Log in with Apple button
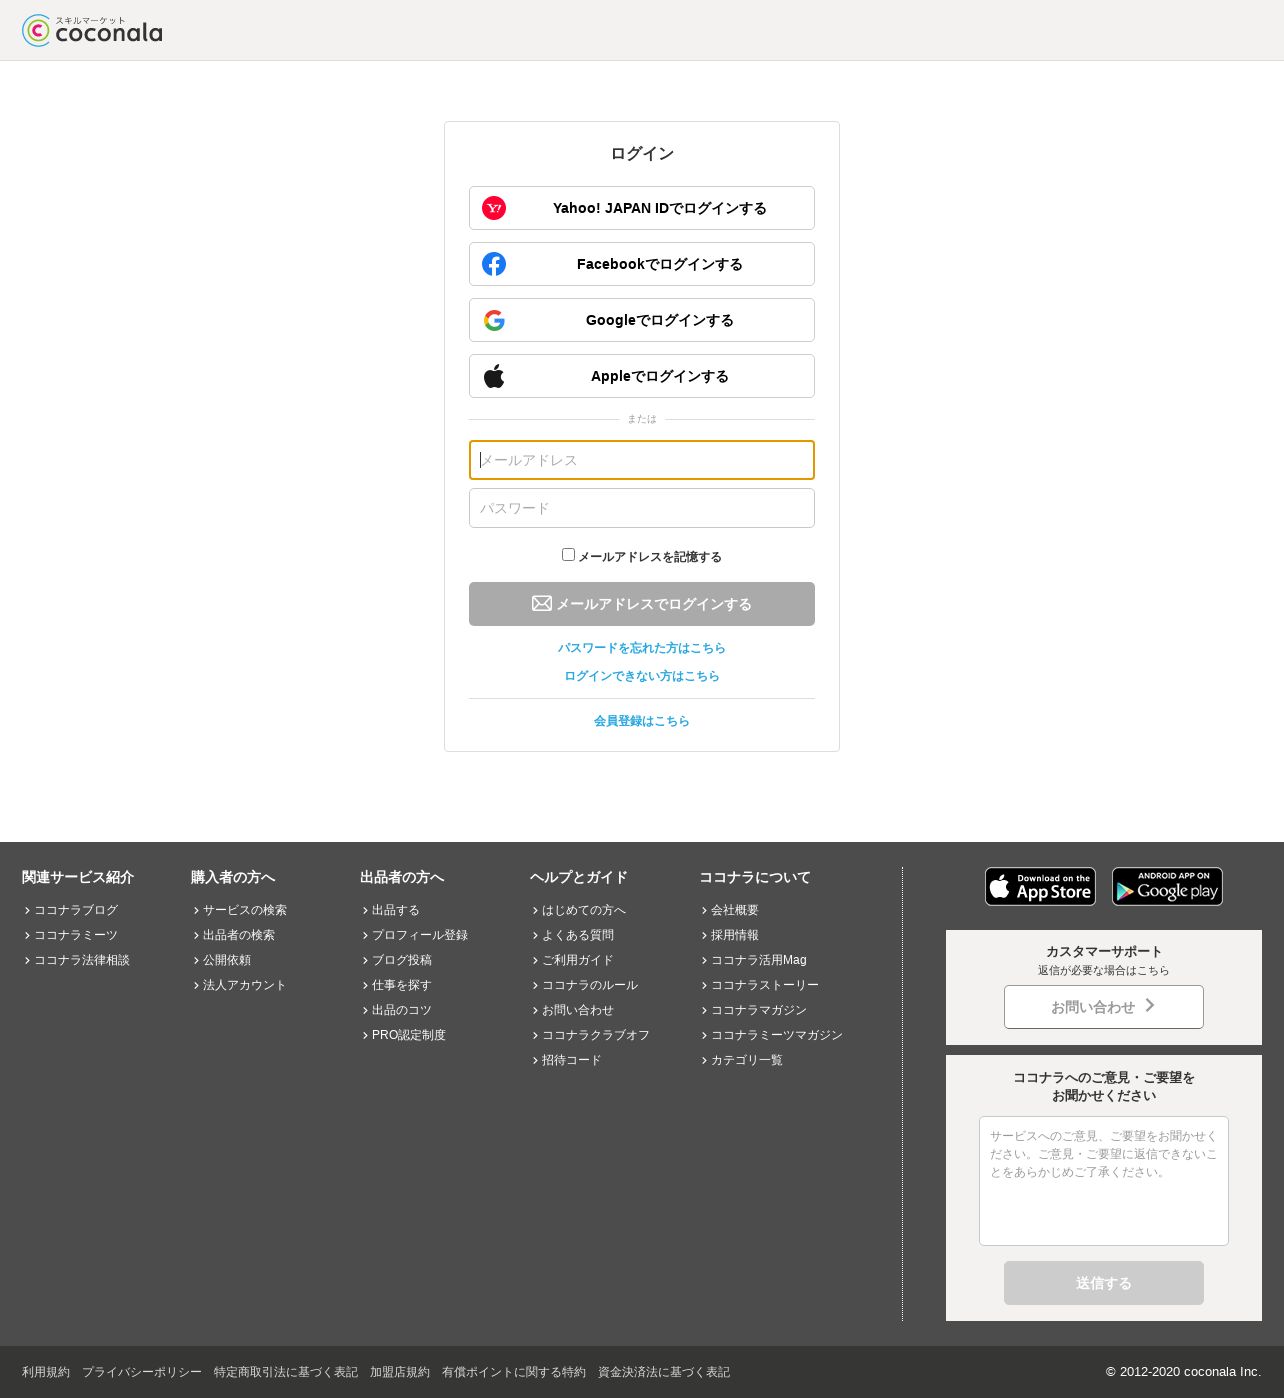This screenshot has width=1284, height=1398. [x=642, y=376]
